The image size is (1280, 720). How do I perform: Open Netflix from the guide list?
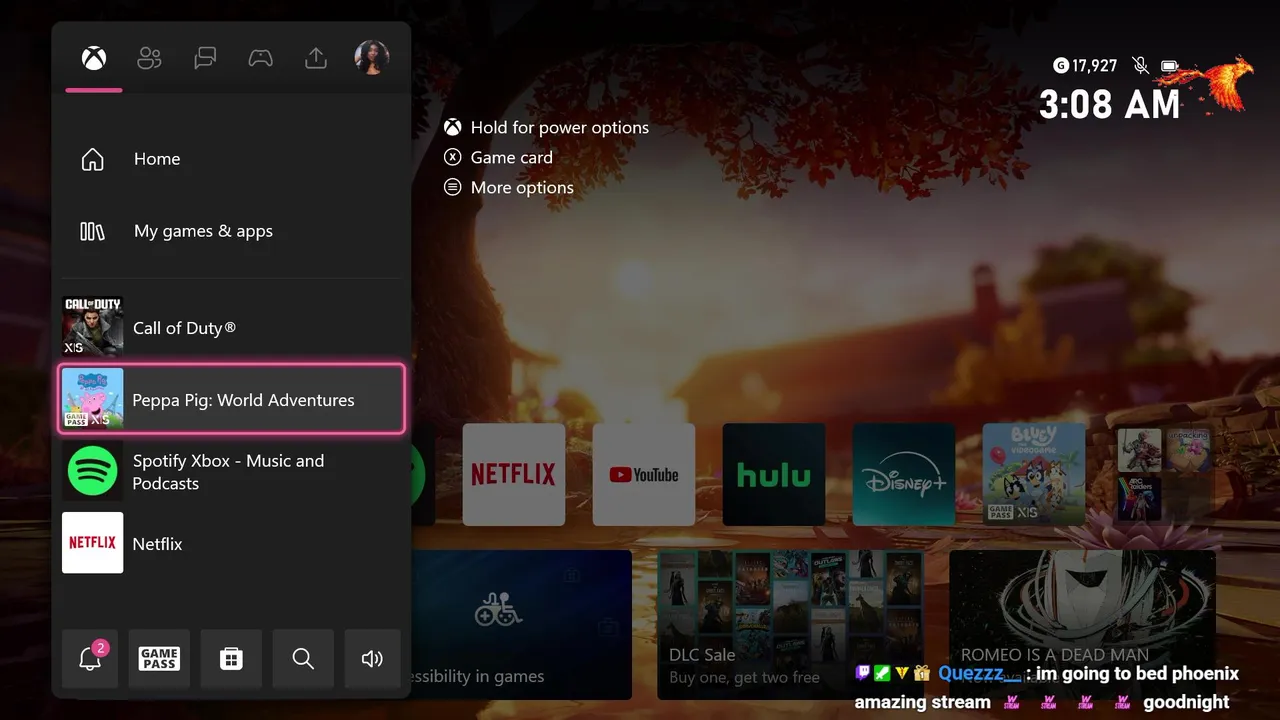click(231, 543)
